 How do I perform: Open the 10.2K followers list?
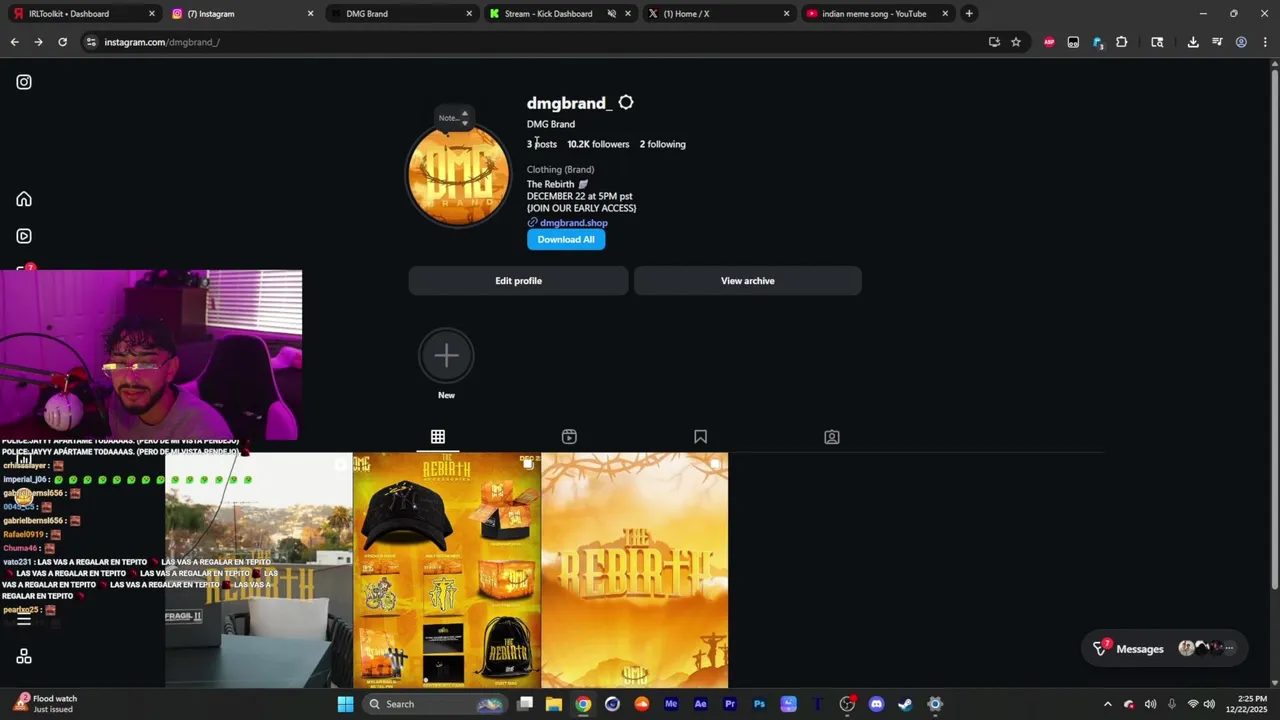tap(598, 144)
